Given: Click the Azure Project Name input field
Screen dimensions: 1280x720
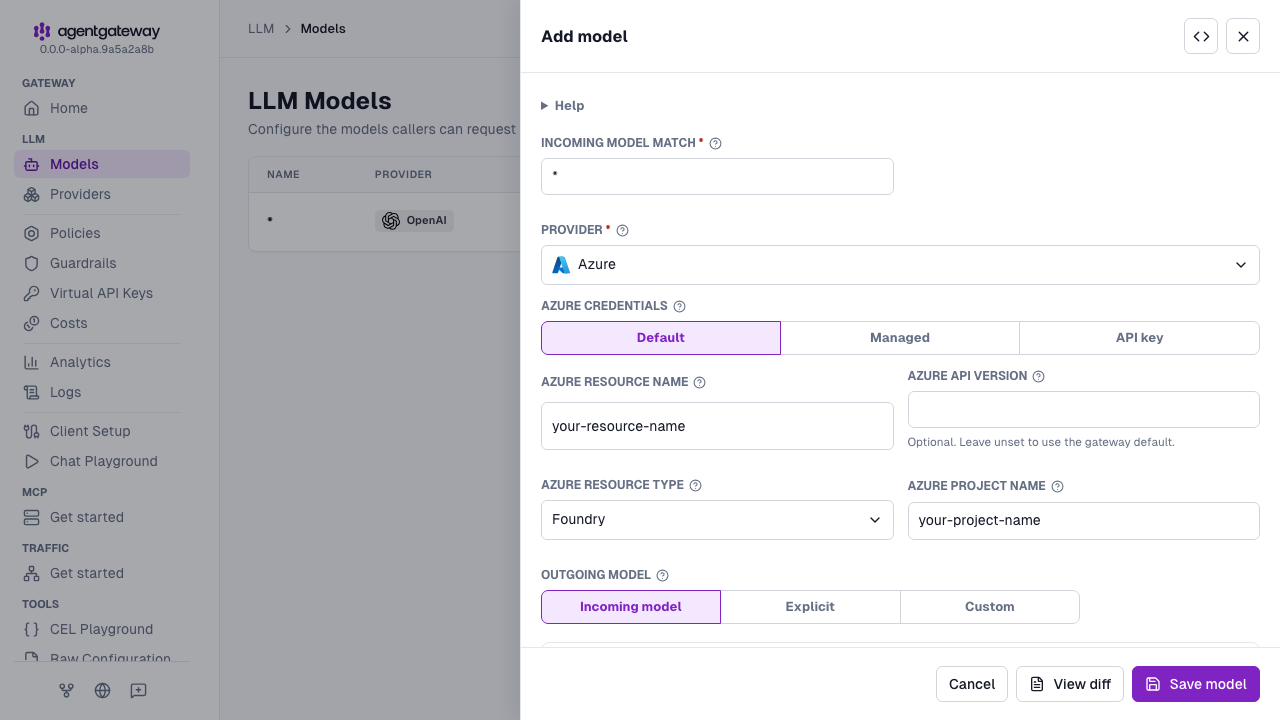Looking at the screenshot, I should pos(1084,521).
